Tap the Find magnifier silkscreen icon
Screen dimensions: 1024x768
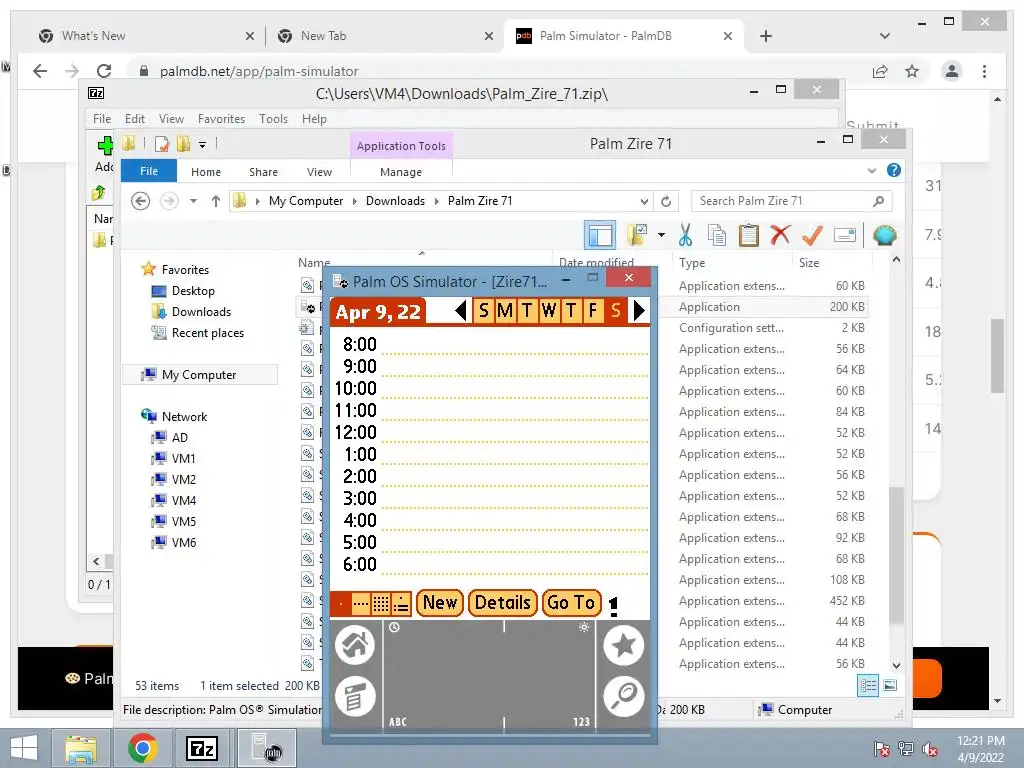point(624,696)
